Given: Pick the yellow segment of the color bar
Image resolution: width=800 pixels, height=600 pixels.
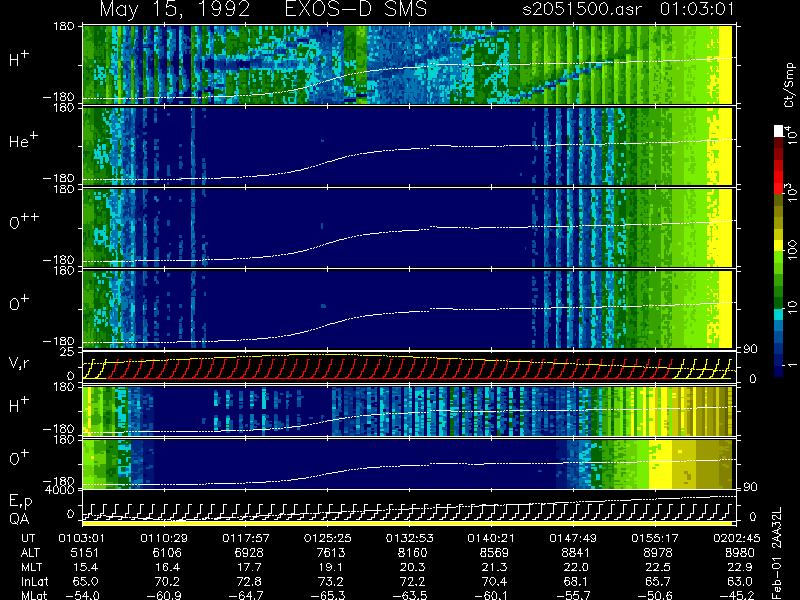Looking at the screenshot, I should tap(779, 247).
